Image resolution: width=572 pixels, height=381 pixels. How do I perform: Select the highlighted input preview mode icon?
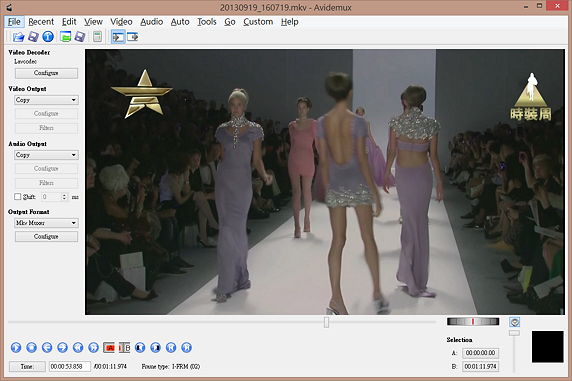coord(118,37)
